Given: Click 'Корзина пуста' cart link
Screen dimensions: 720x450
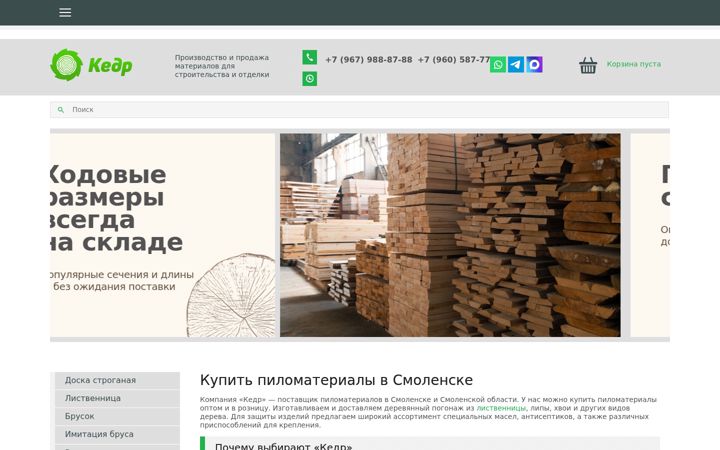Looking at the screenshot, I should (x=634, y=64).
